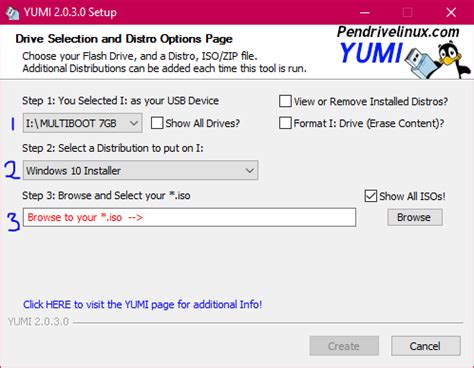
Task: Click the Cancel button
Action: [x=426, y=346]
